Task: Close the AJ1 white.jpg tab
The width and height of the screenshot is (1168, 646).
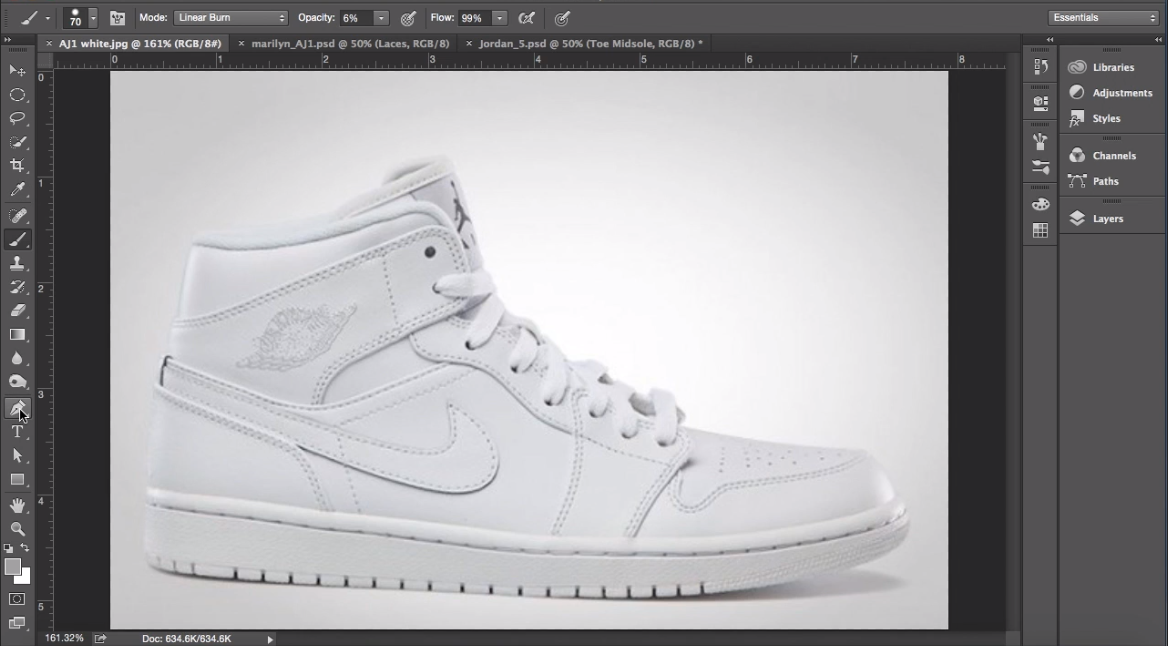Action: pyautogui.click(x=49, y=43)
